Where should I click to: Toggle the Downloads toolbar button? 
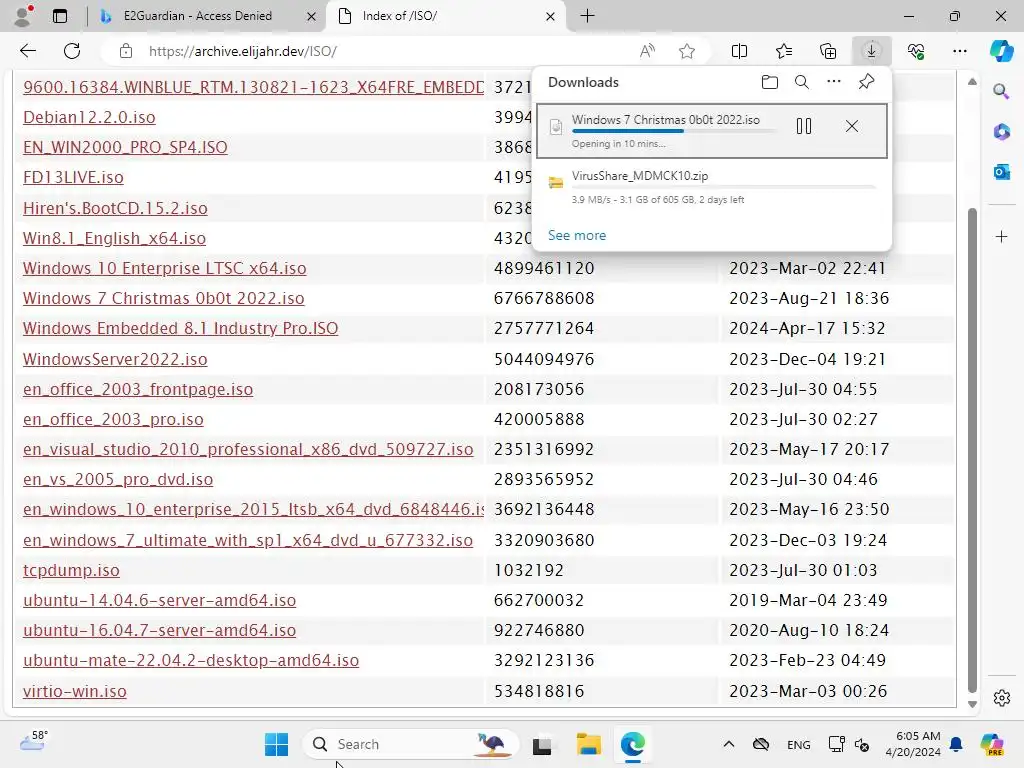[871, 51]
